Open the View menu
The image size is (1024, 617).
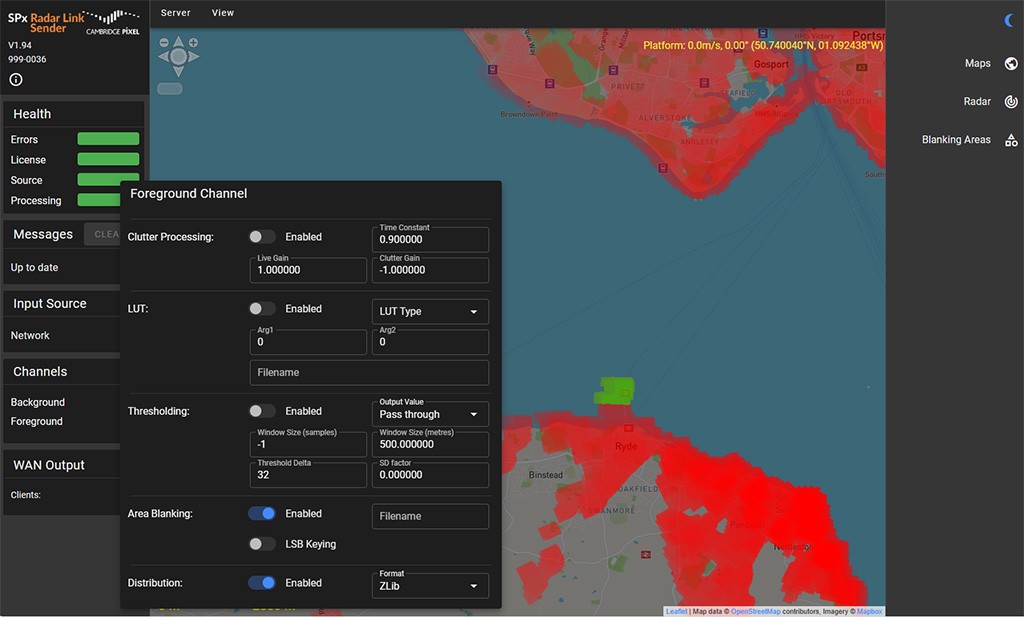pos(222,13)
